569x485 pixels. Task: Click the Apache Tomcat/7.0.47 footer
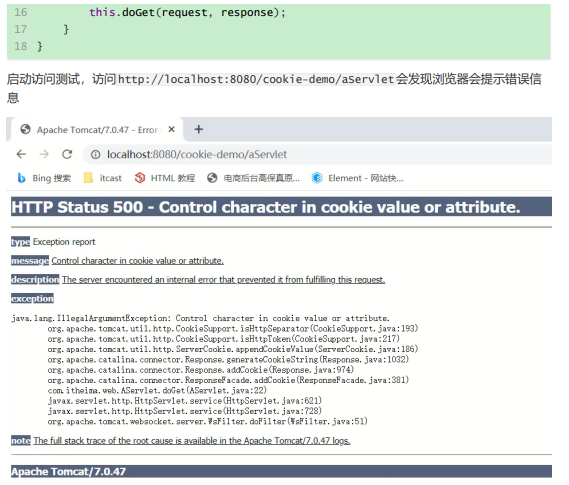point(69,472)
